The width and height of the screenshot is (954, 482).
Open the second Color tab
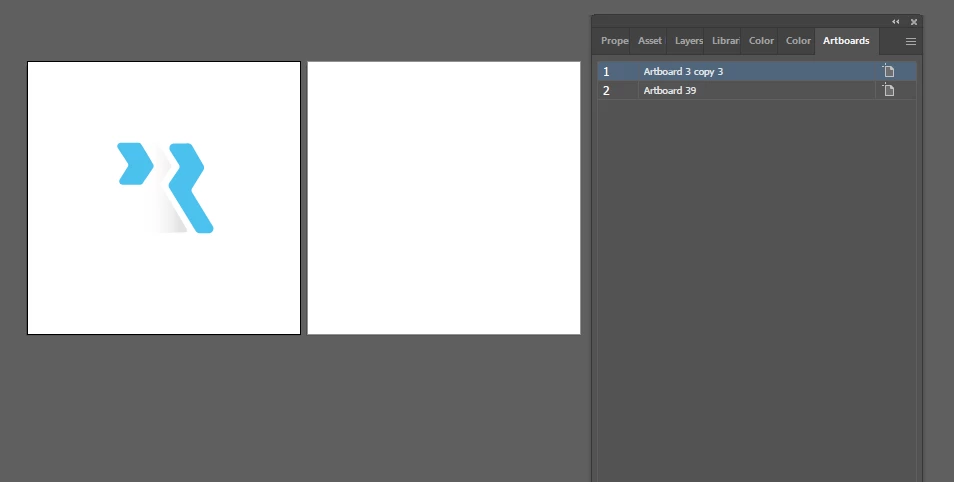[797, 41]
